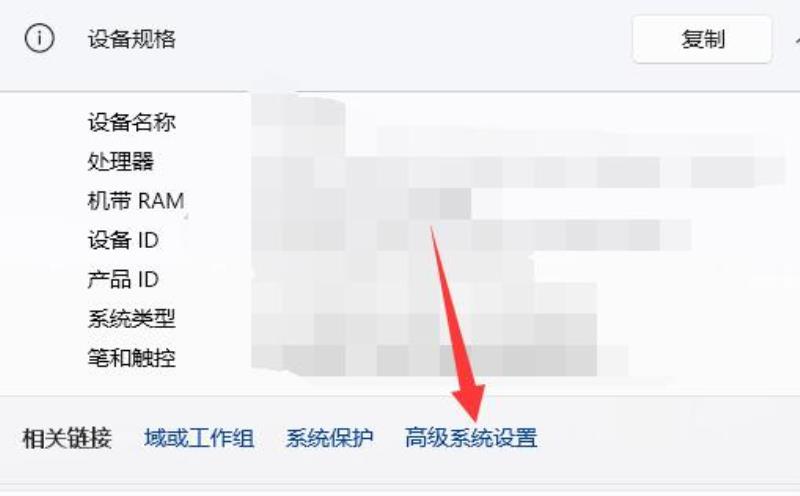Click the 复制 button
800x496 pixels.
702,39
